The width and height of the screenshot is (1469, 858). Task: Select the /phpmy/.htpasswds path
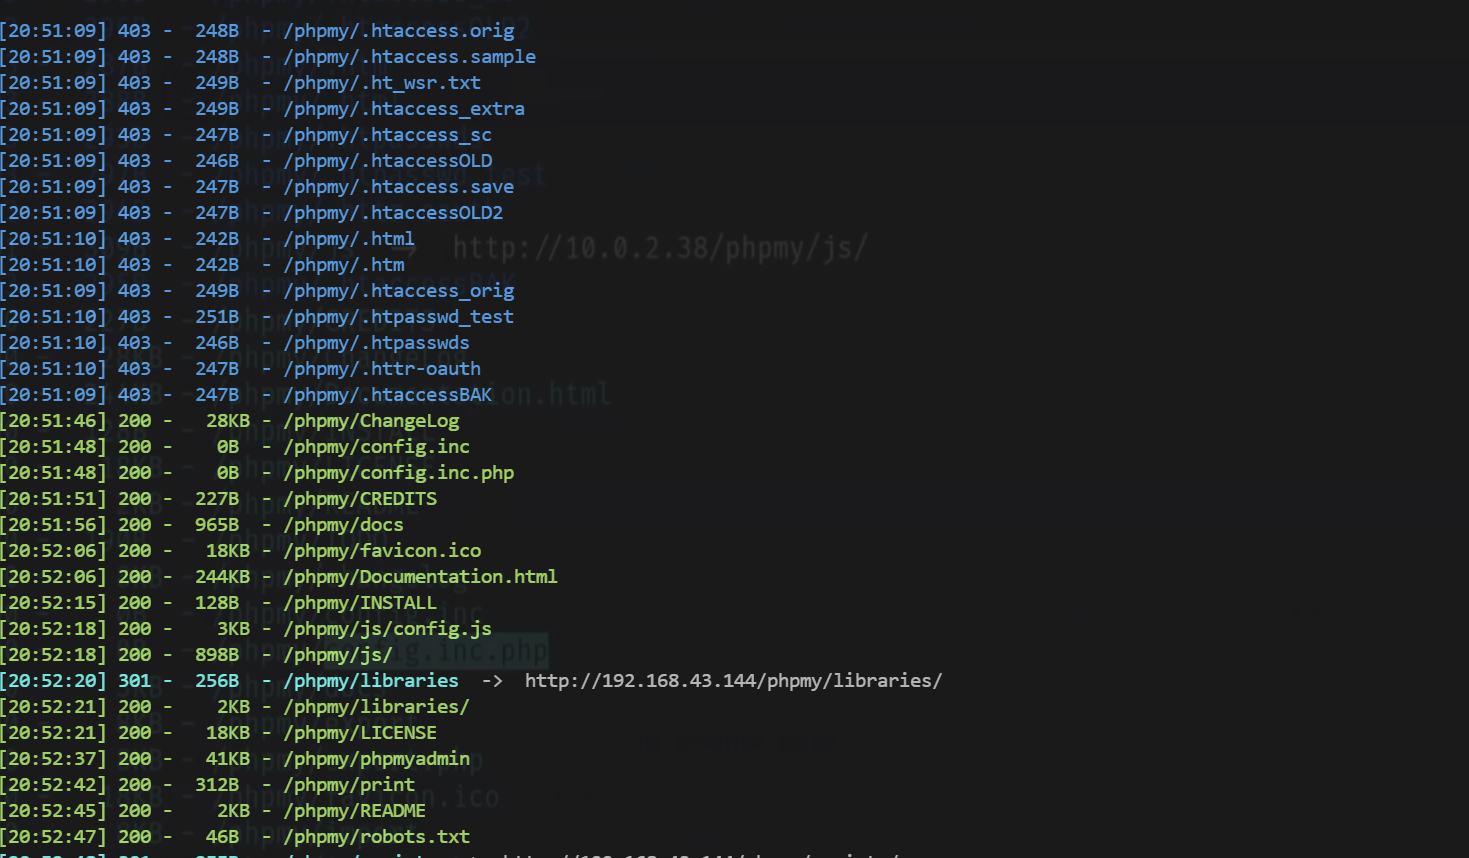[377, 343]
